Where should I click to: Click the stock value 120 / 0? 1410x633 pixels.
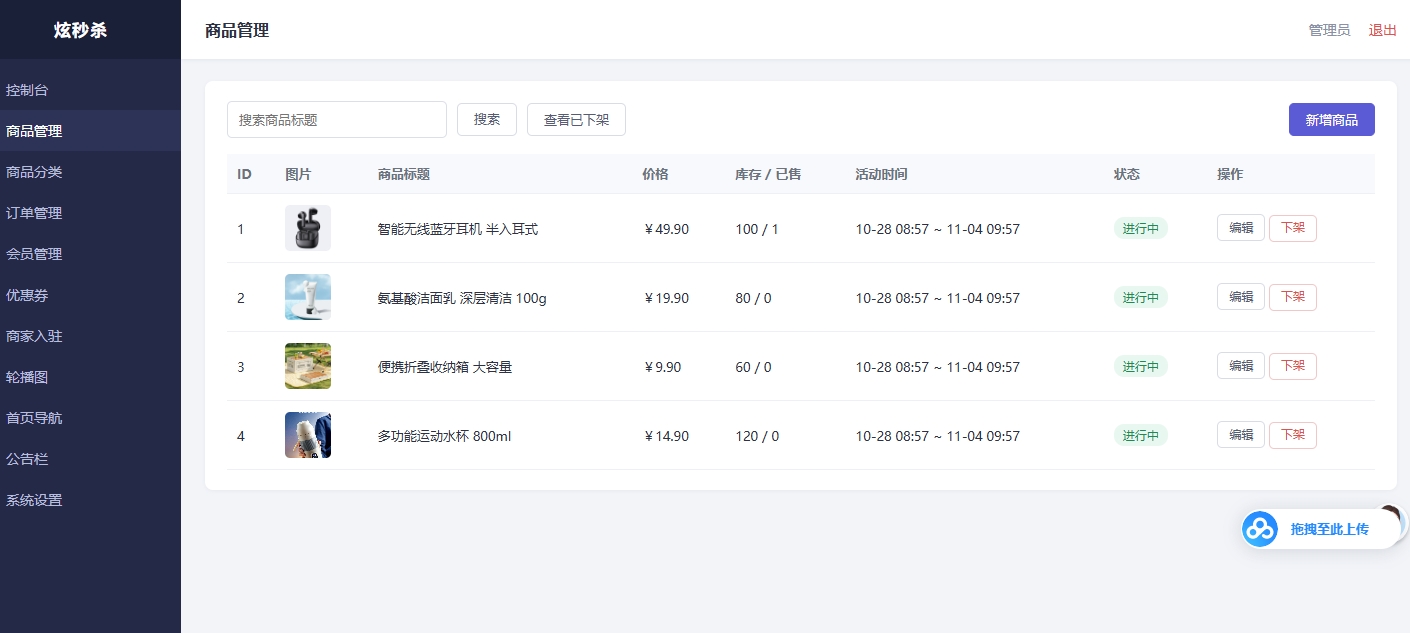click(757, 436)
